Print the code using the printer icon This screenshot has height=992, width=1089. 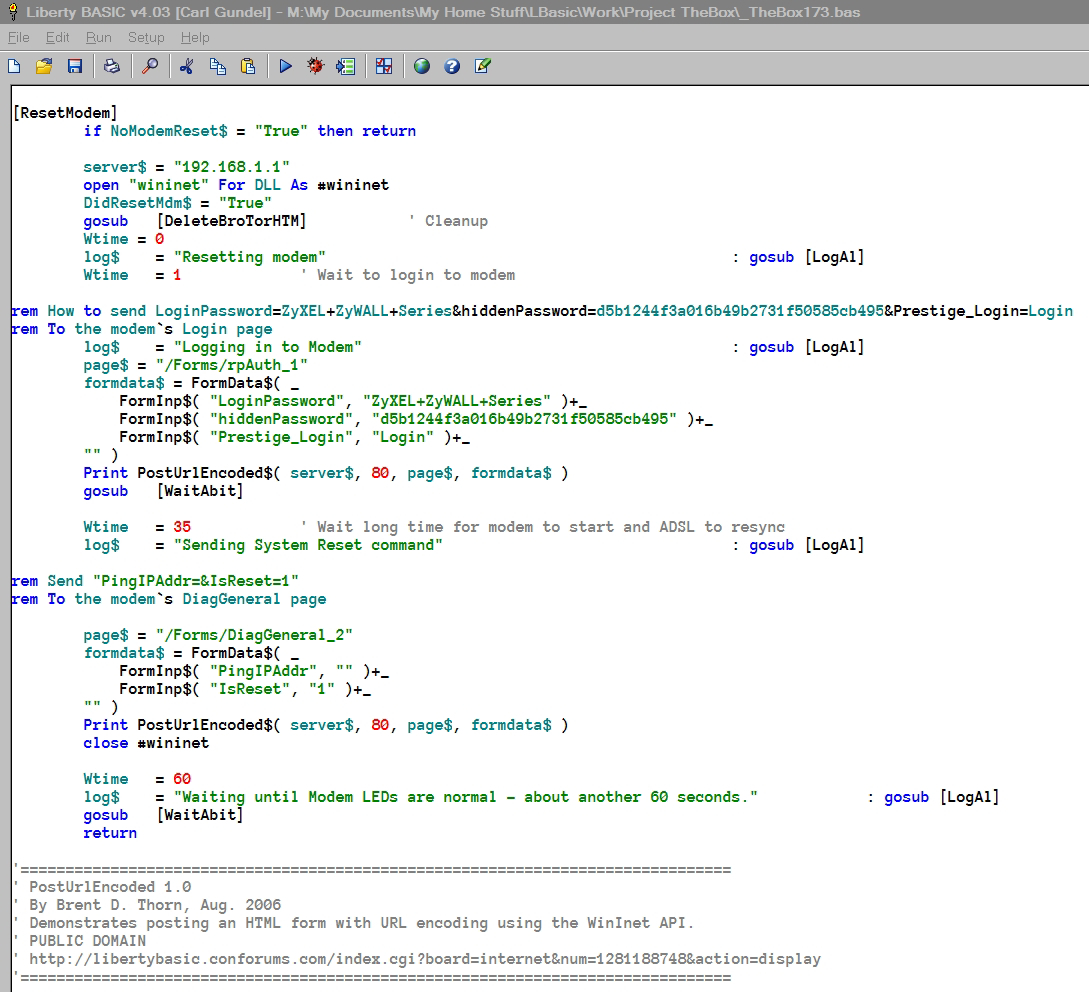112,66
